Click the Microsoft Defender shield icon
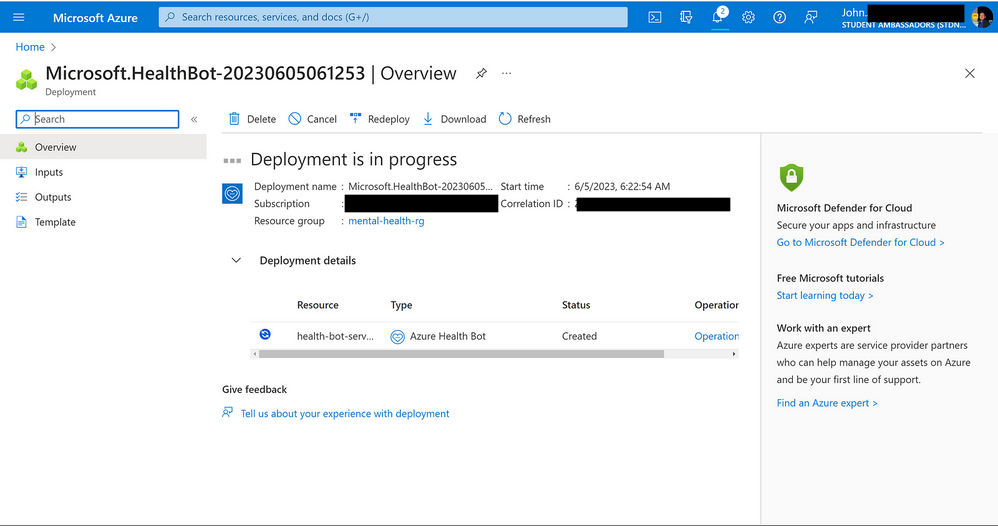998x526 pixels. (791, 178)
